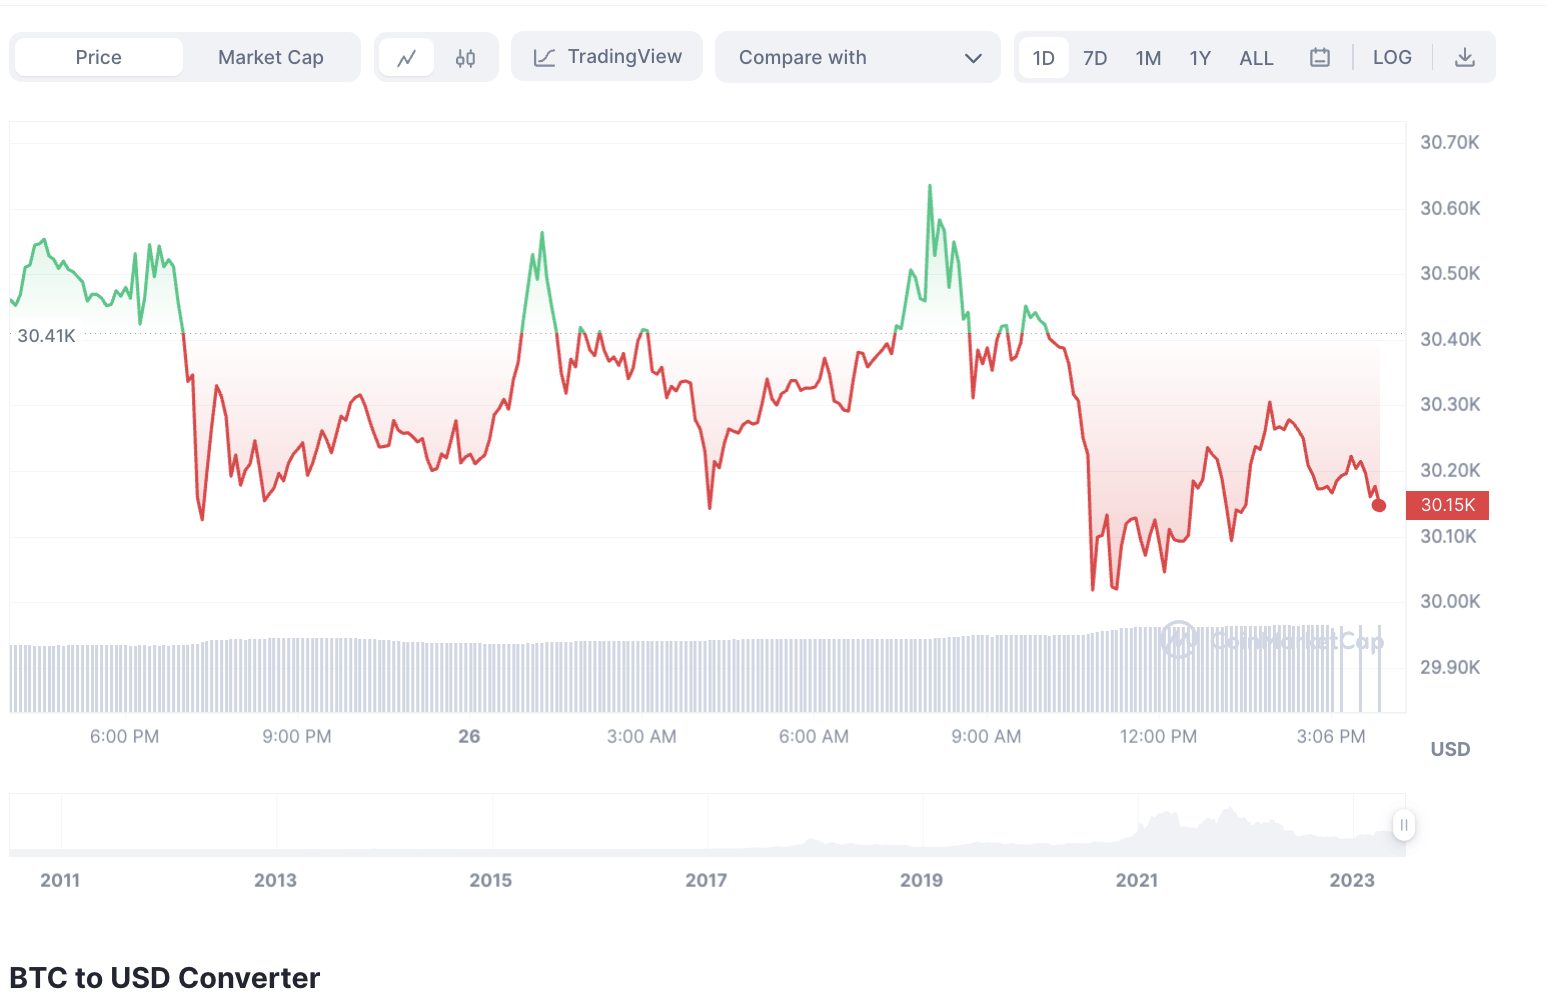Screen dimensions: 1546x1008
Task: Select the Price view toggle
Action: click(99, 58)
